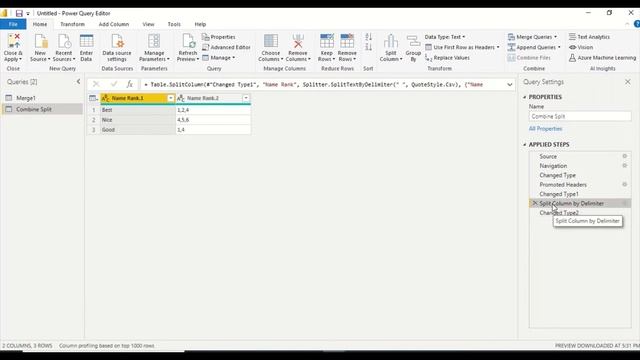Open settings gear for Source step
This screenshot has width=640, height=360.
click(x=624, y=156)
